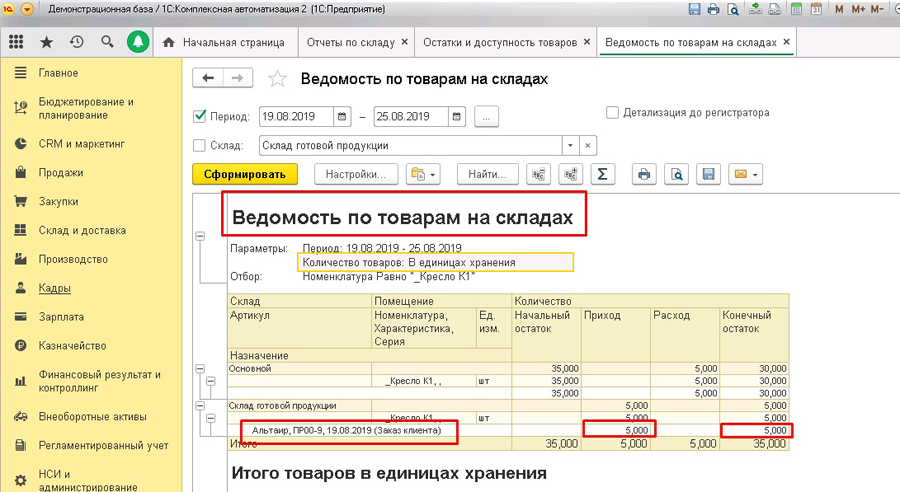Image resolution: width=900 pixels, height=492 pixels.
Task: Go back with the left arrow button
Action: pos(208,78)
